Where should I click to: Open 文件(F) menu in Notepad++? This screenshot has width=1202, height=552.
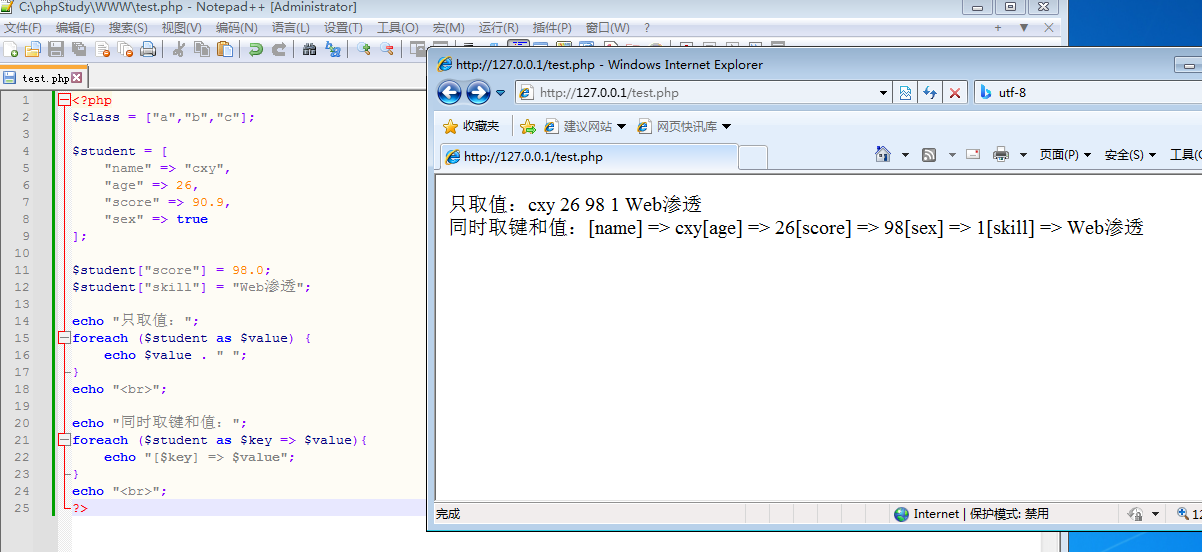[x=23, y=28]
